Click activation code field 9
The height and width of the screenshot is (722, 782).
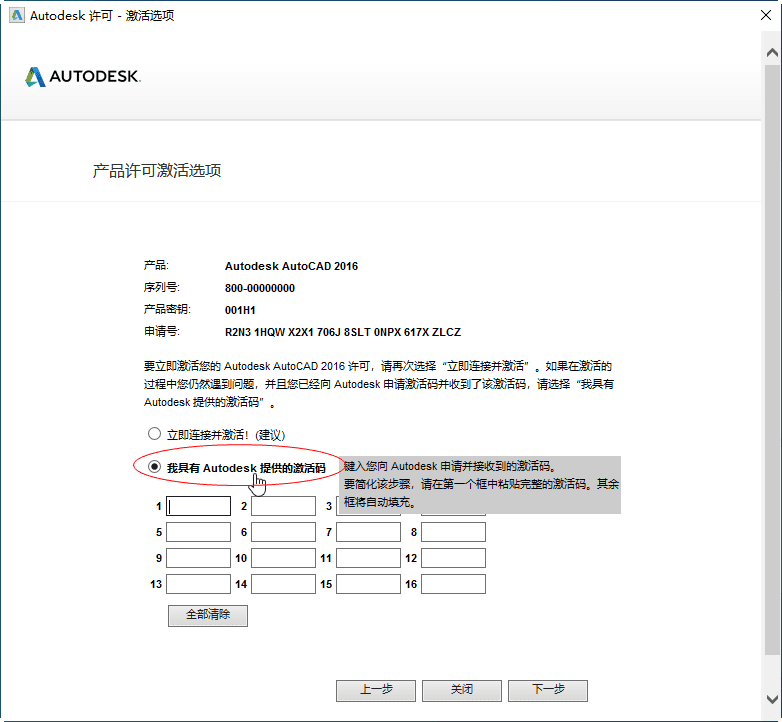point(198,558)
